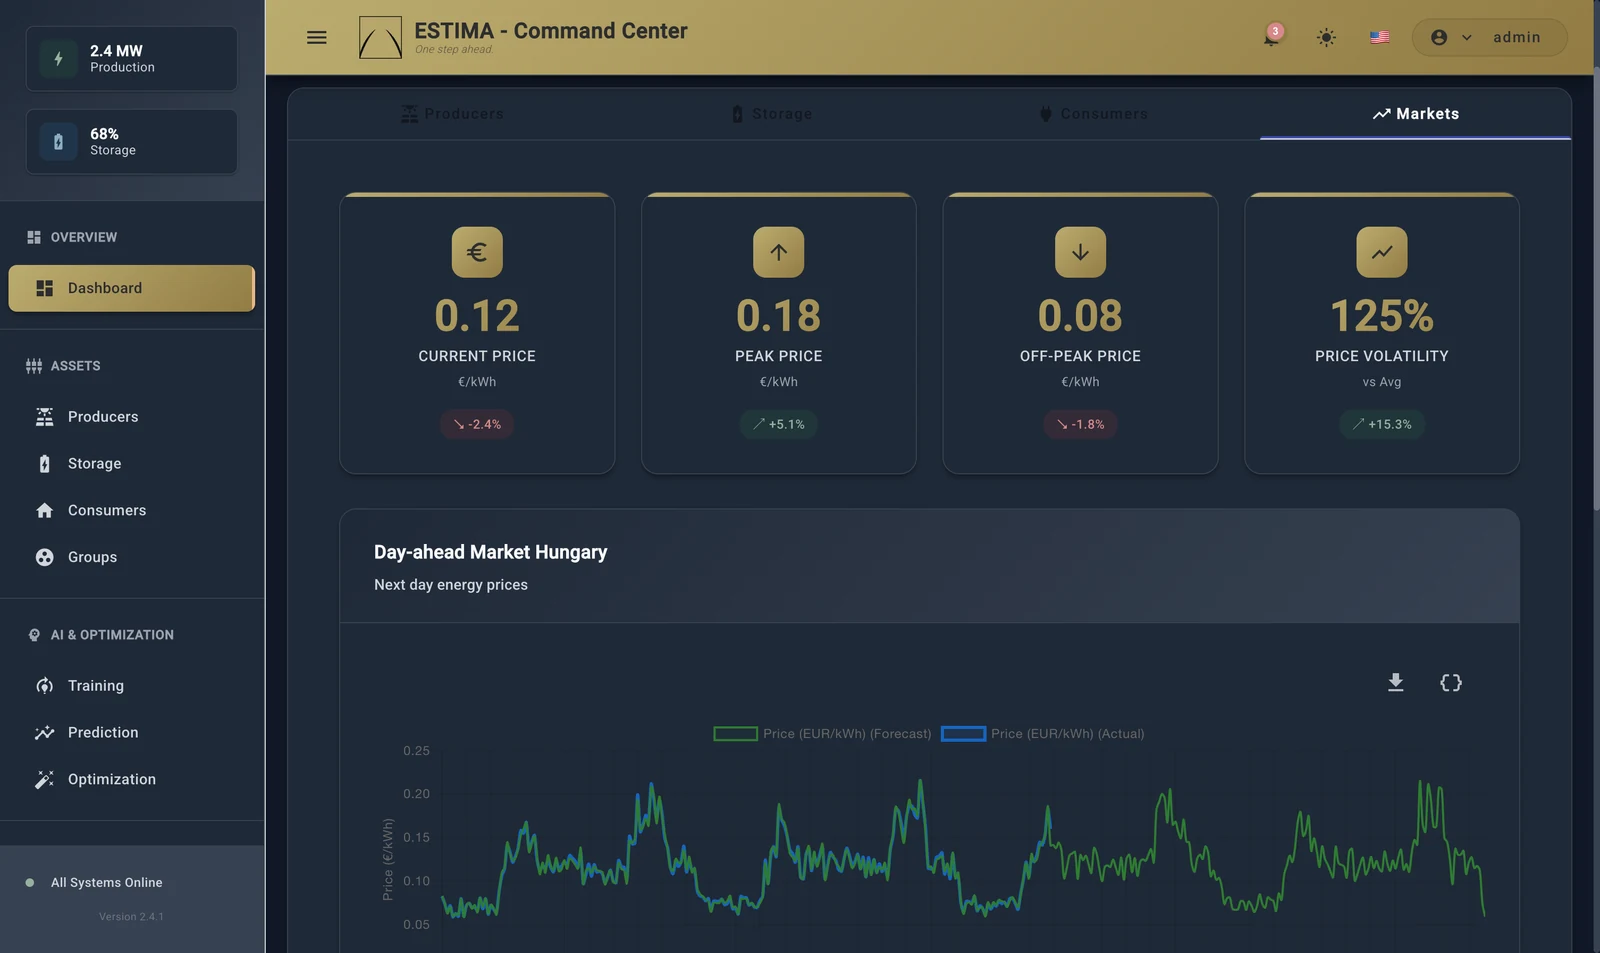The height and width of the screenshot is (953, 1600).
Task: Click the Storage battery sidebar icon
Action: (44, 464)
